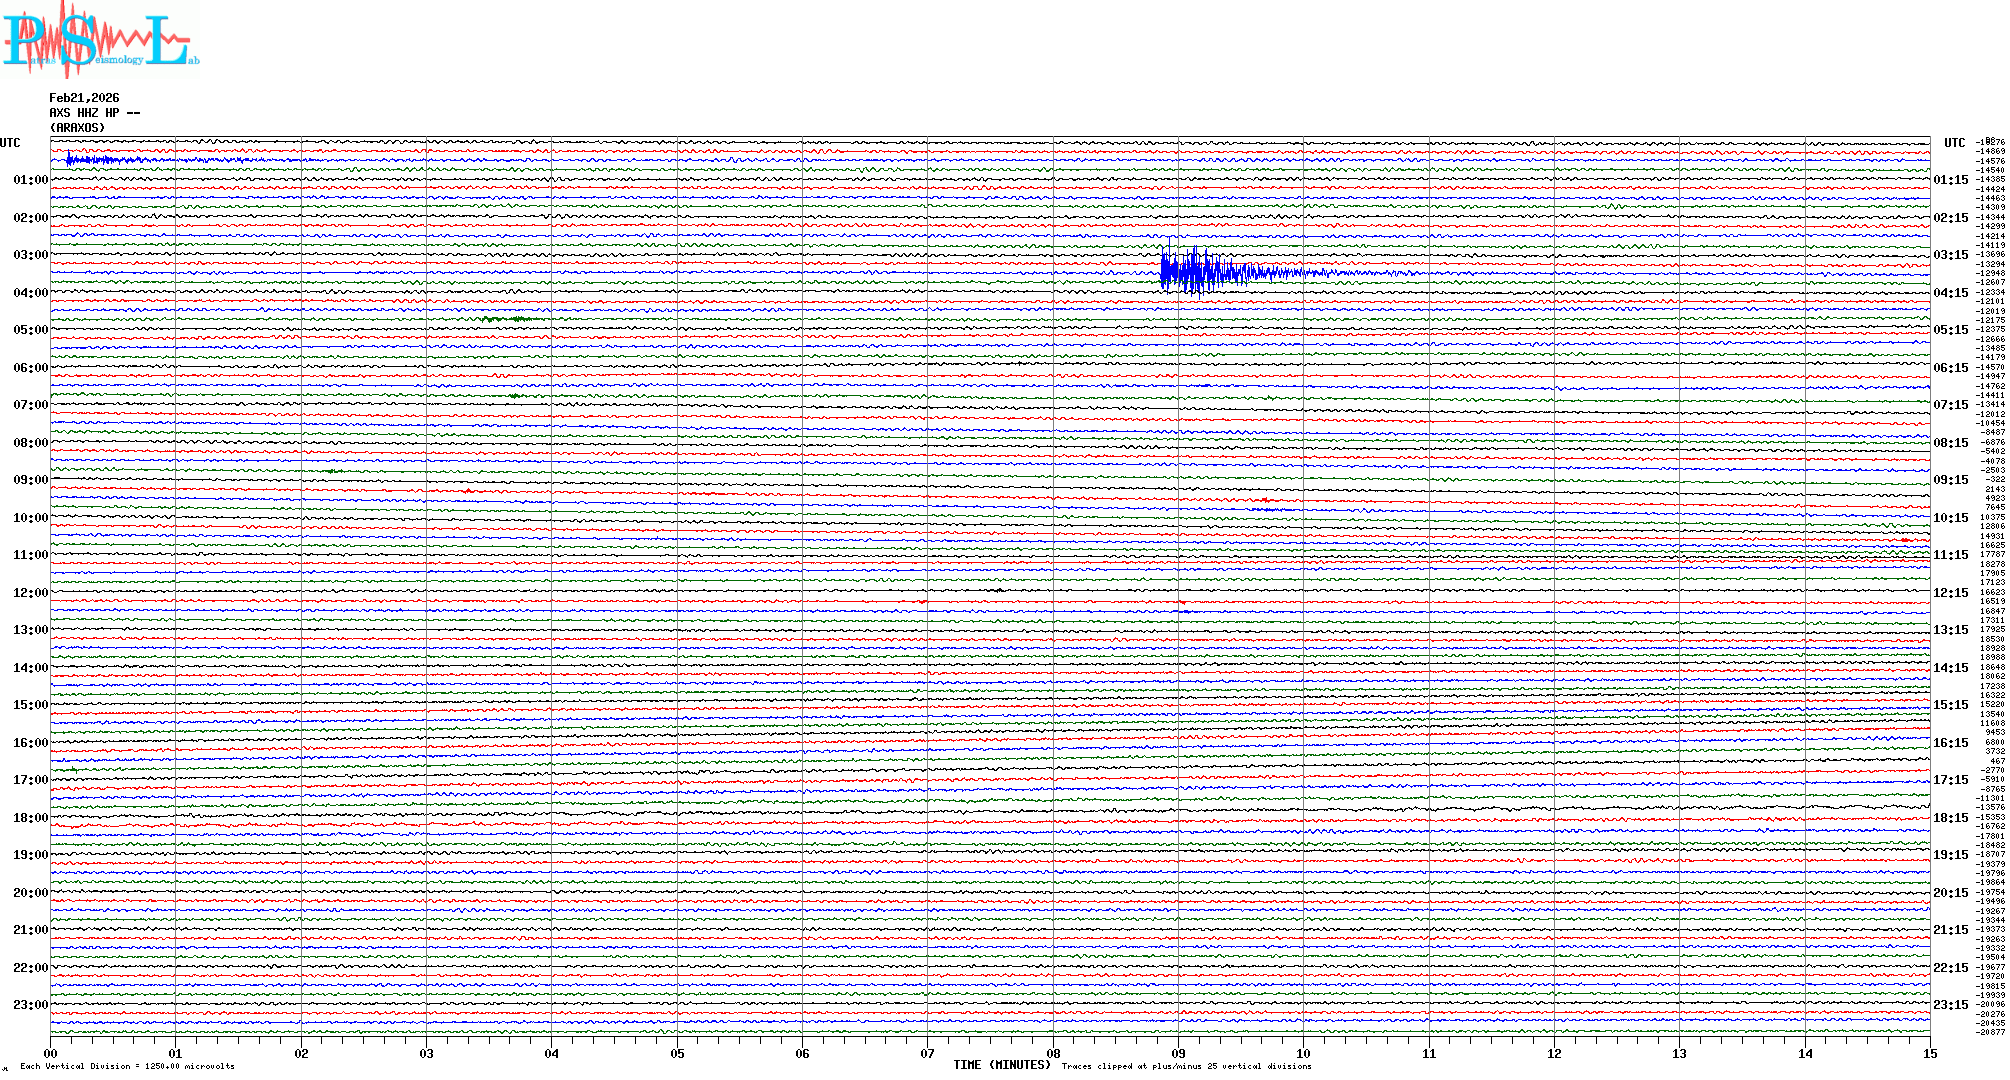Screen dimensions: 2010x1080
Task: Click the 20:15 time label on right
Action: click(x=1950, y=893)
